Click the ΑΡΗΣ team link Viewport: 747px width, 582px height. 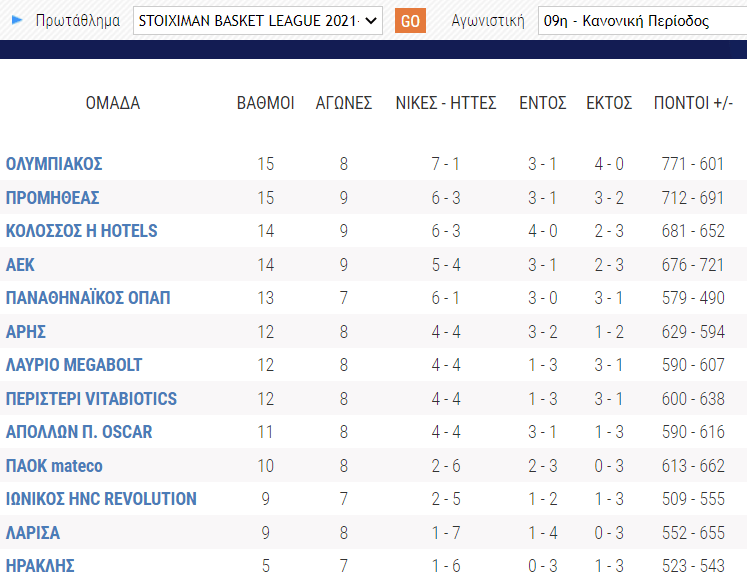(x=26, y=332)
